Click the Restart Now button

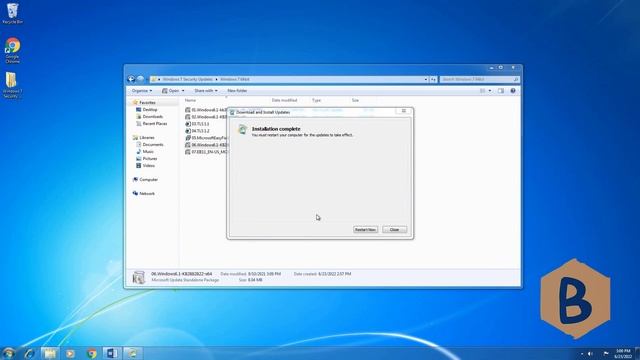(x=365, y=230)
